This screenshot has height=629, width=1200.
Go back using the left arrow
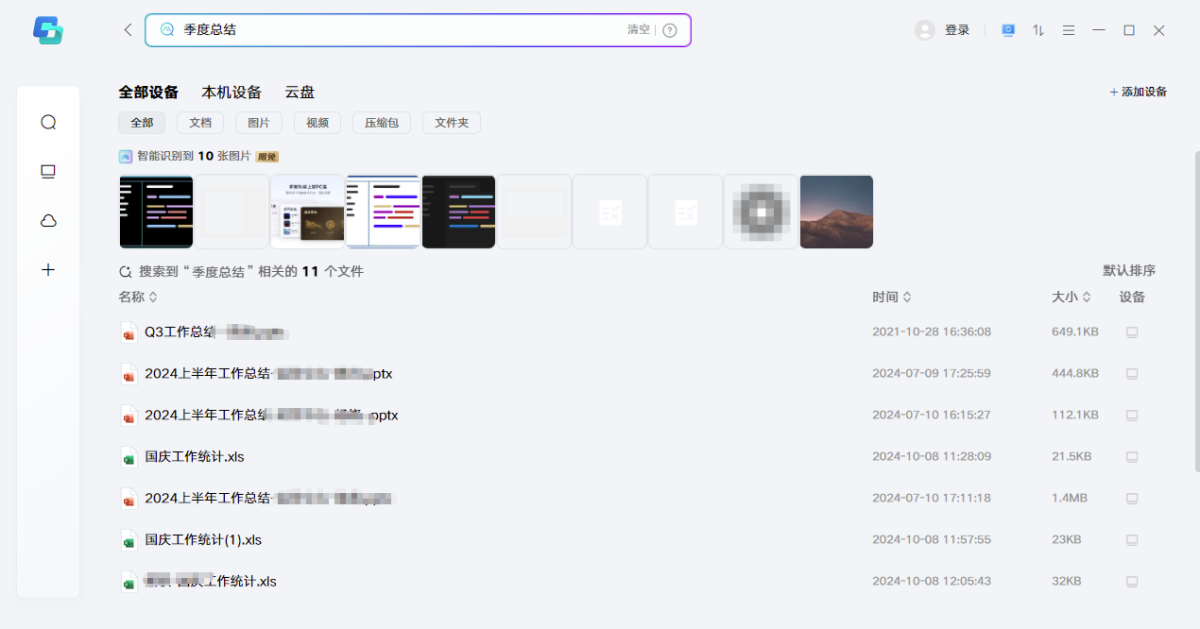click(x=128, y=30)
